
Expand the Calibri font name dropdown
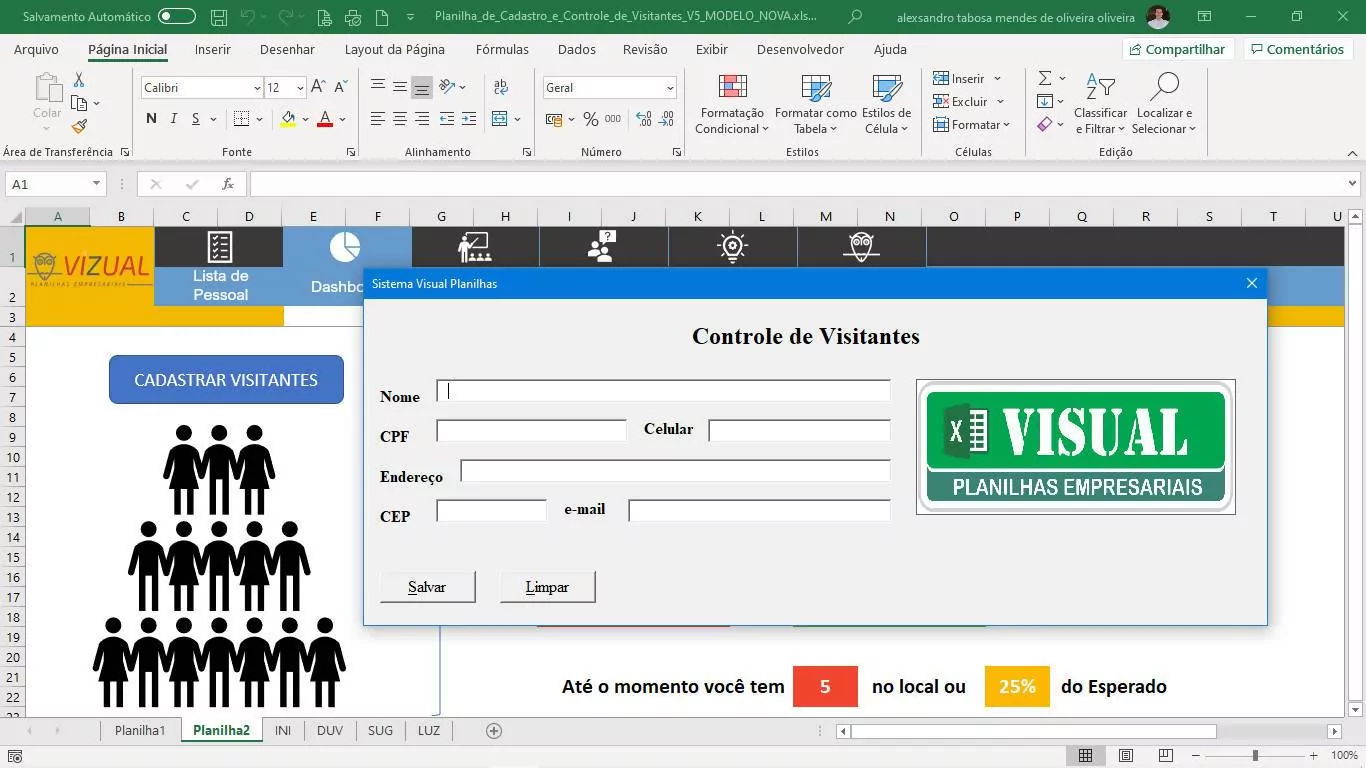tap(256, 88)
